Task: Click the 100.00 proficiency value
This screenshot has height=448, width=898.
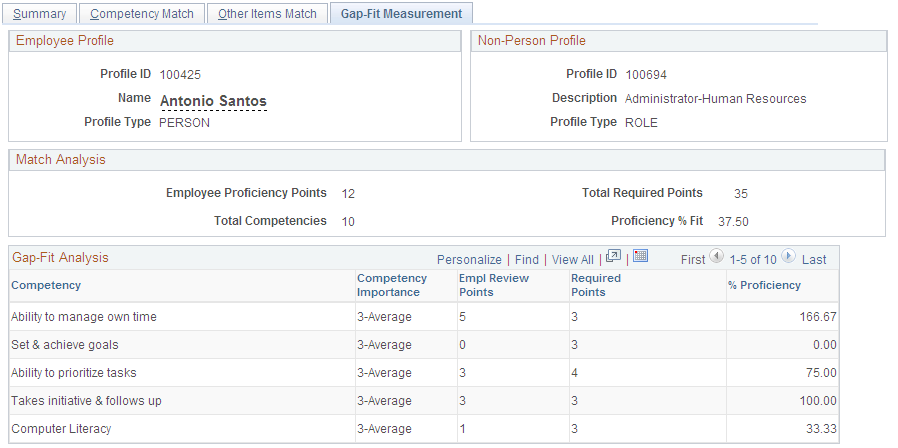Action: click(x=818, y=401)
